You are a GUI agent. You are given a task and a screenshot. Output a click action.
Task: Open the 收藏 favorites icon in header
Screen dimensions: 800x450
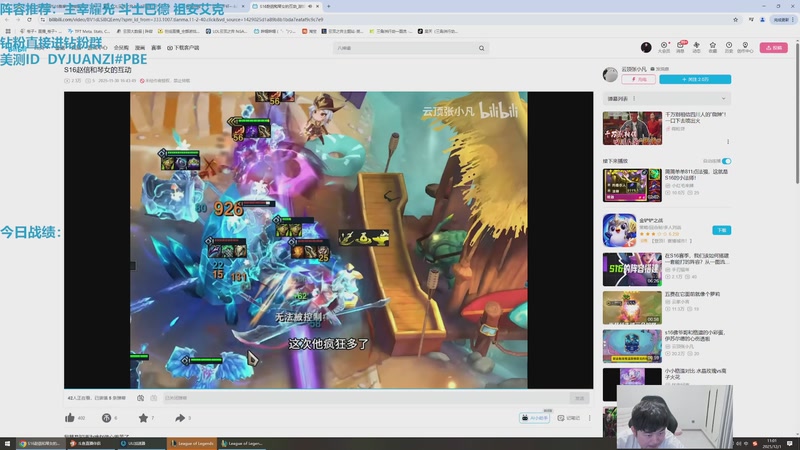pos(713,47)
